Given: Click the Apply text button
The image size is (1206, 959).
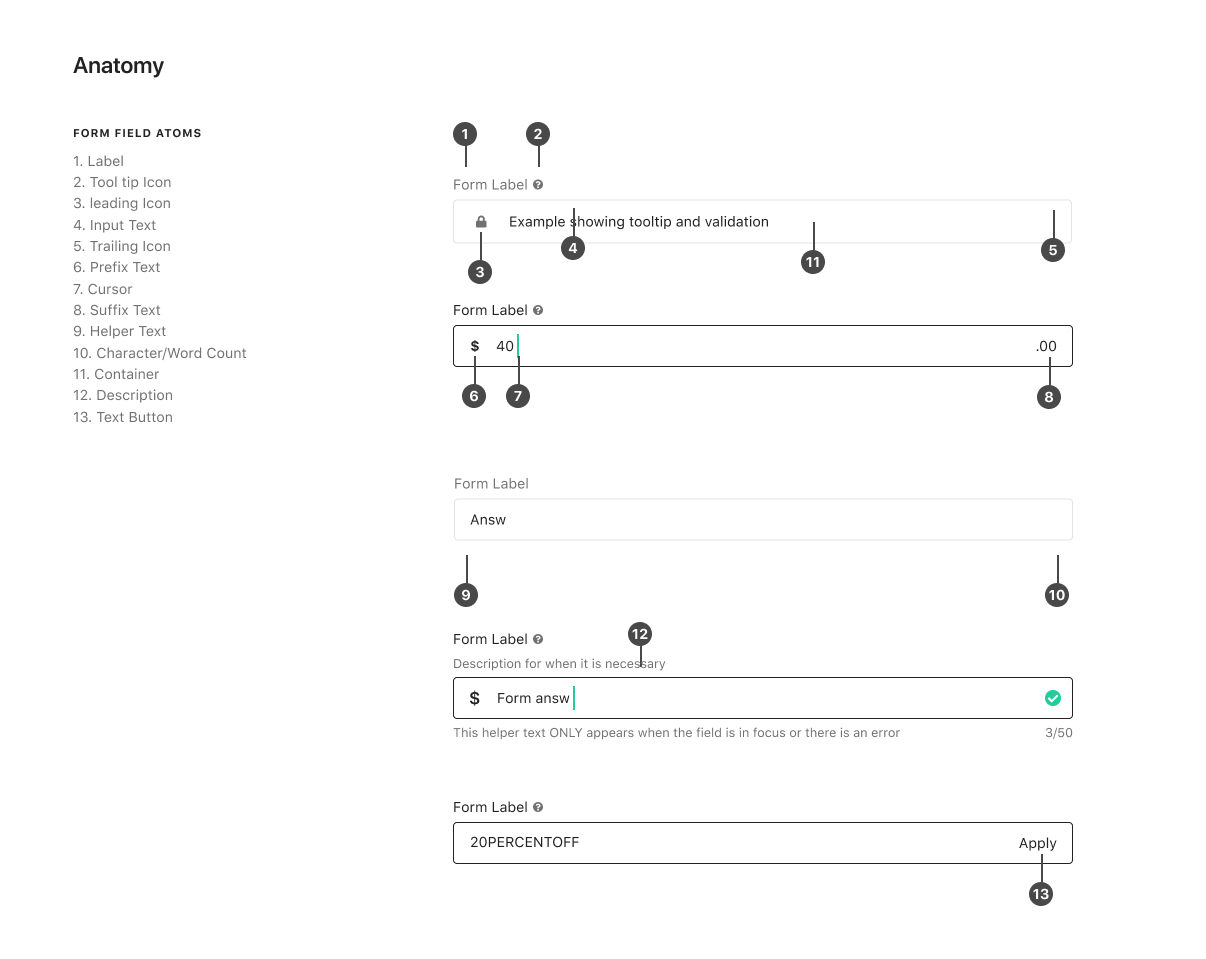Looking at the screenshot, I should pyautogui.click(x=1038, y=843).
